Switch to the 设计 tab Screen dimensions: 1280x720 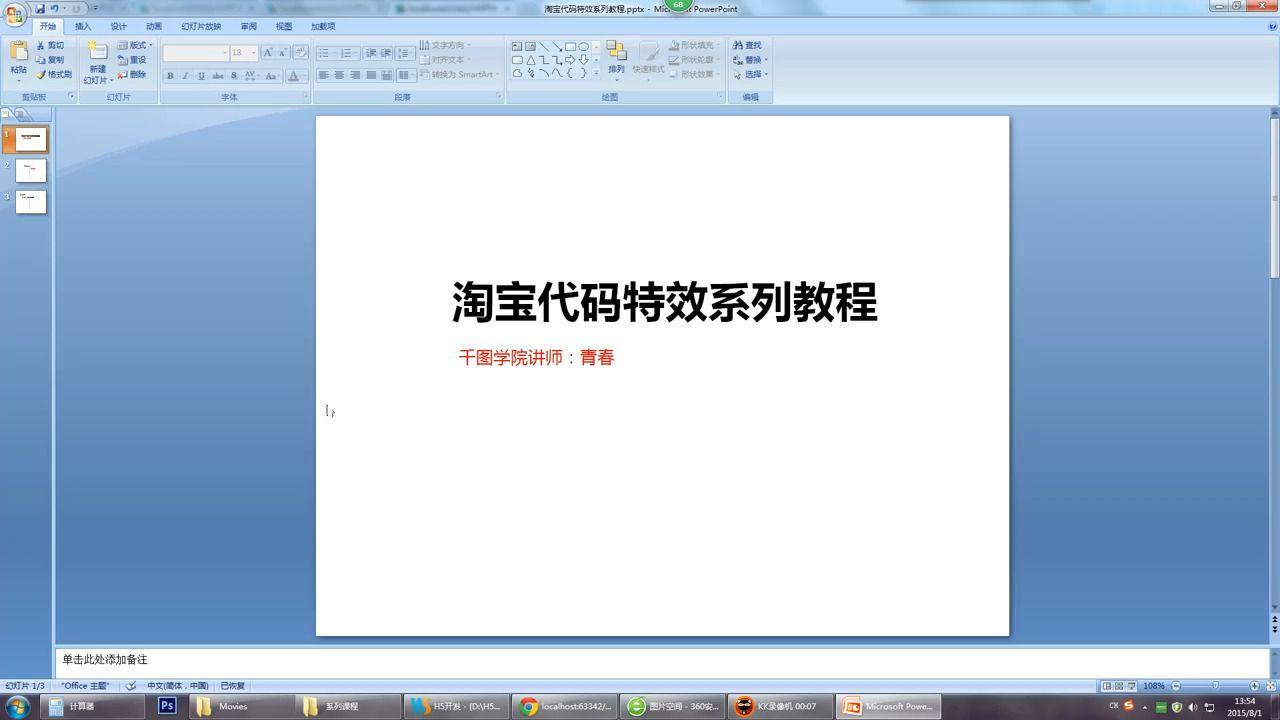tap(118, 26)
